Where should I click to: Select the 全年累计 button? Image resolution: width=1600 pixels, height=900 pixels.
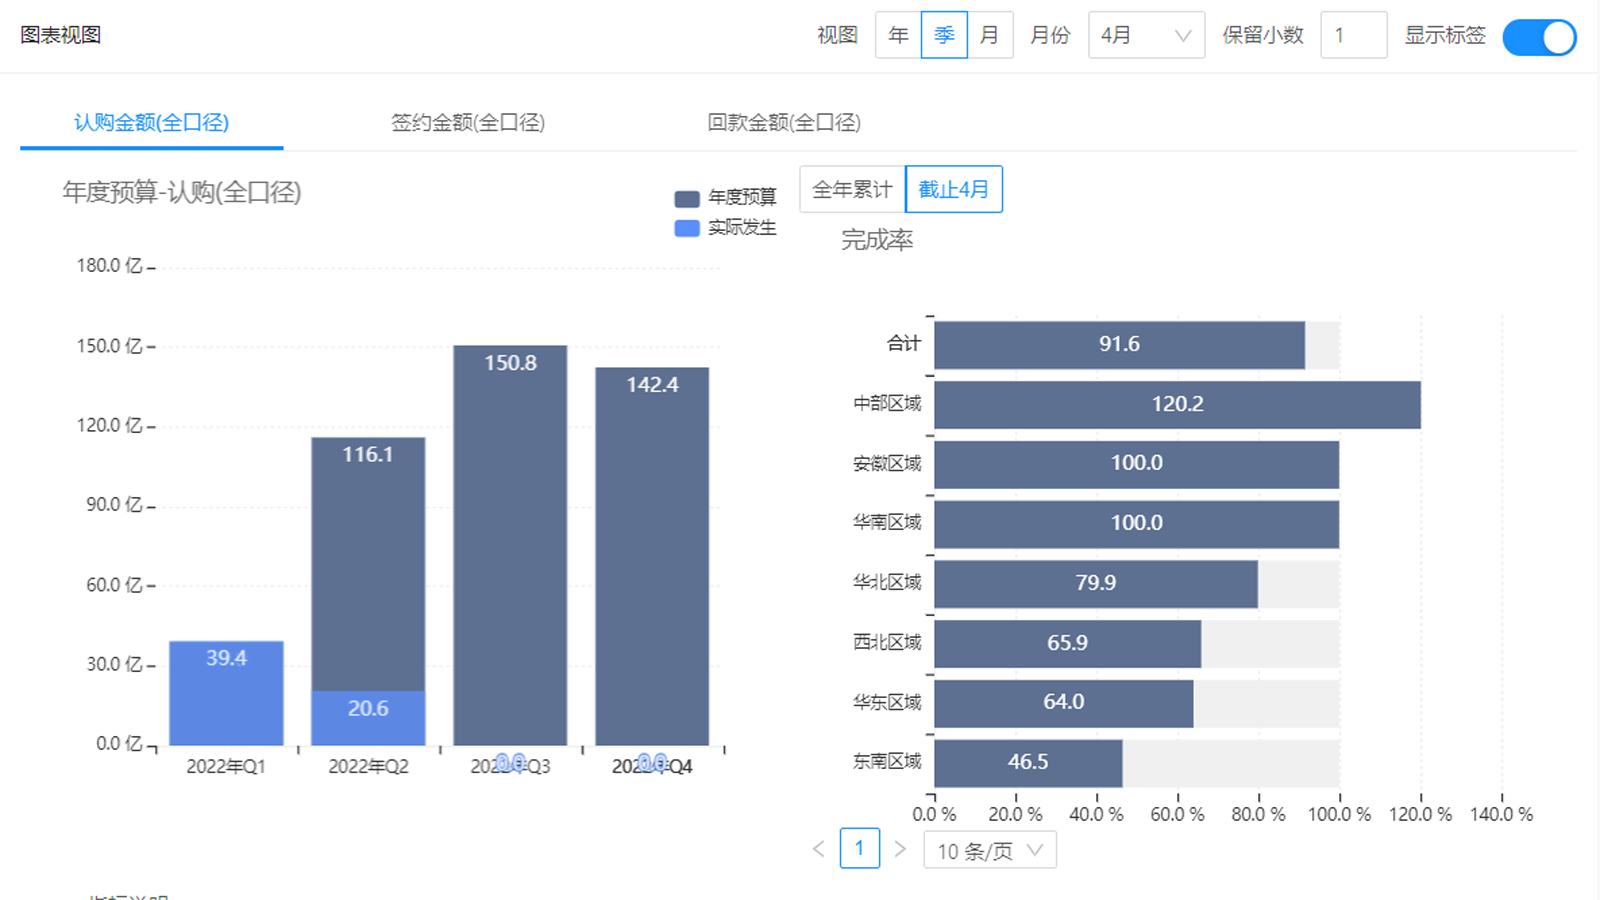click(x=852, y=189)
